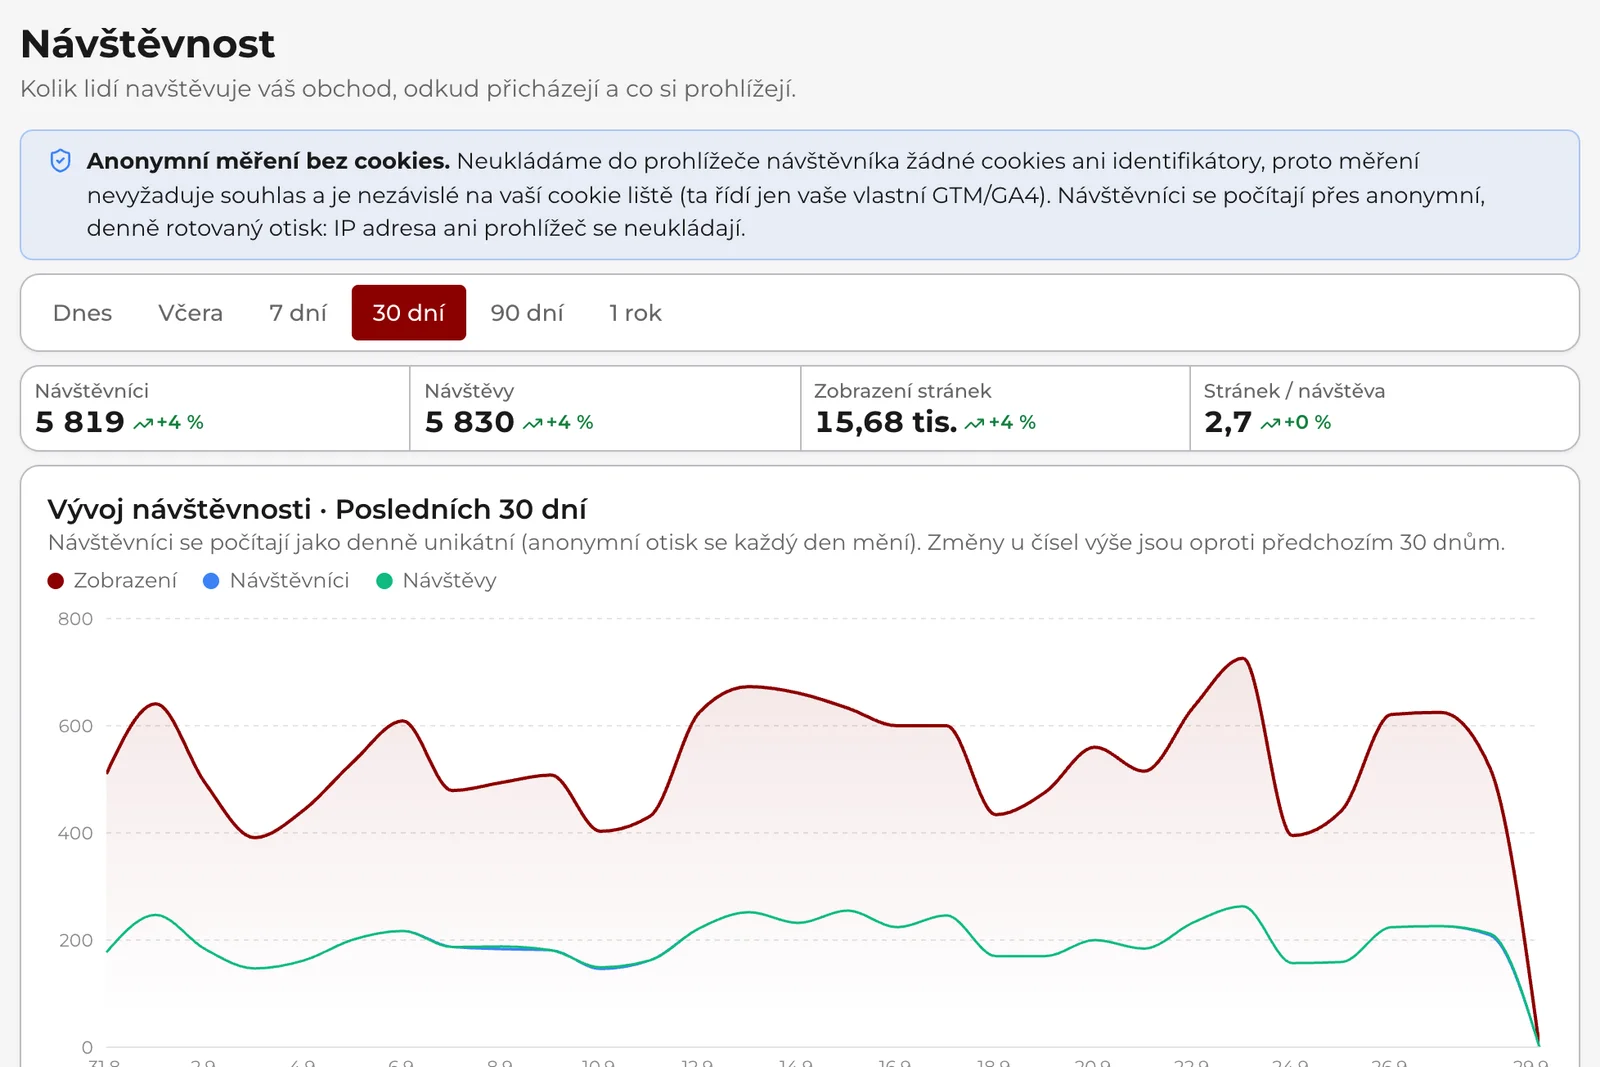The image size is (1600, 1067).
Task: Click the value 15,68 tis.
Action: pyautogui.click(x=886, y=422)
